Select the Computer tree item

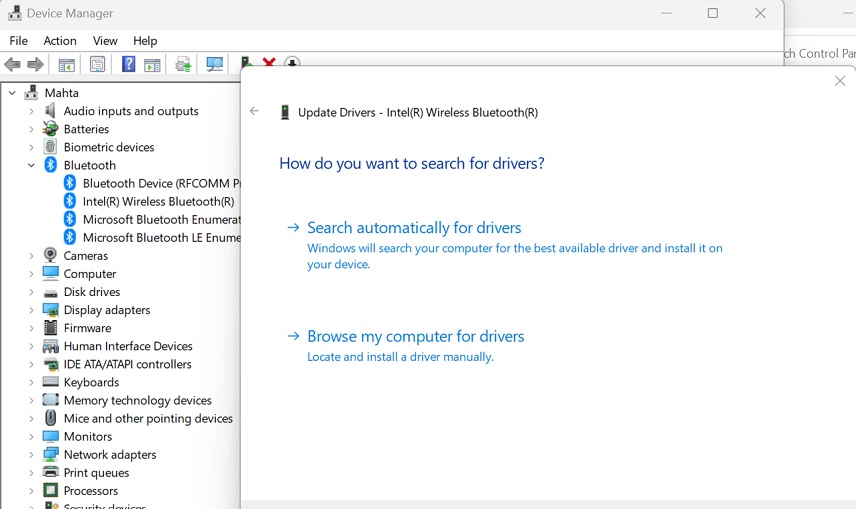[90, 274]
